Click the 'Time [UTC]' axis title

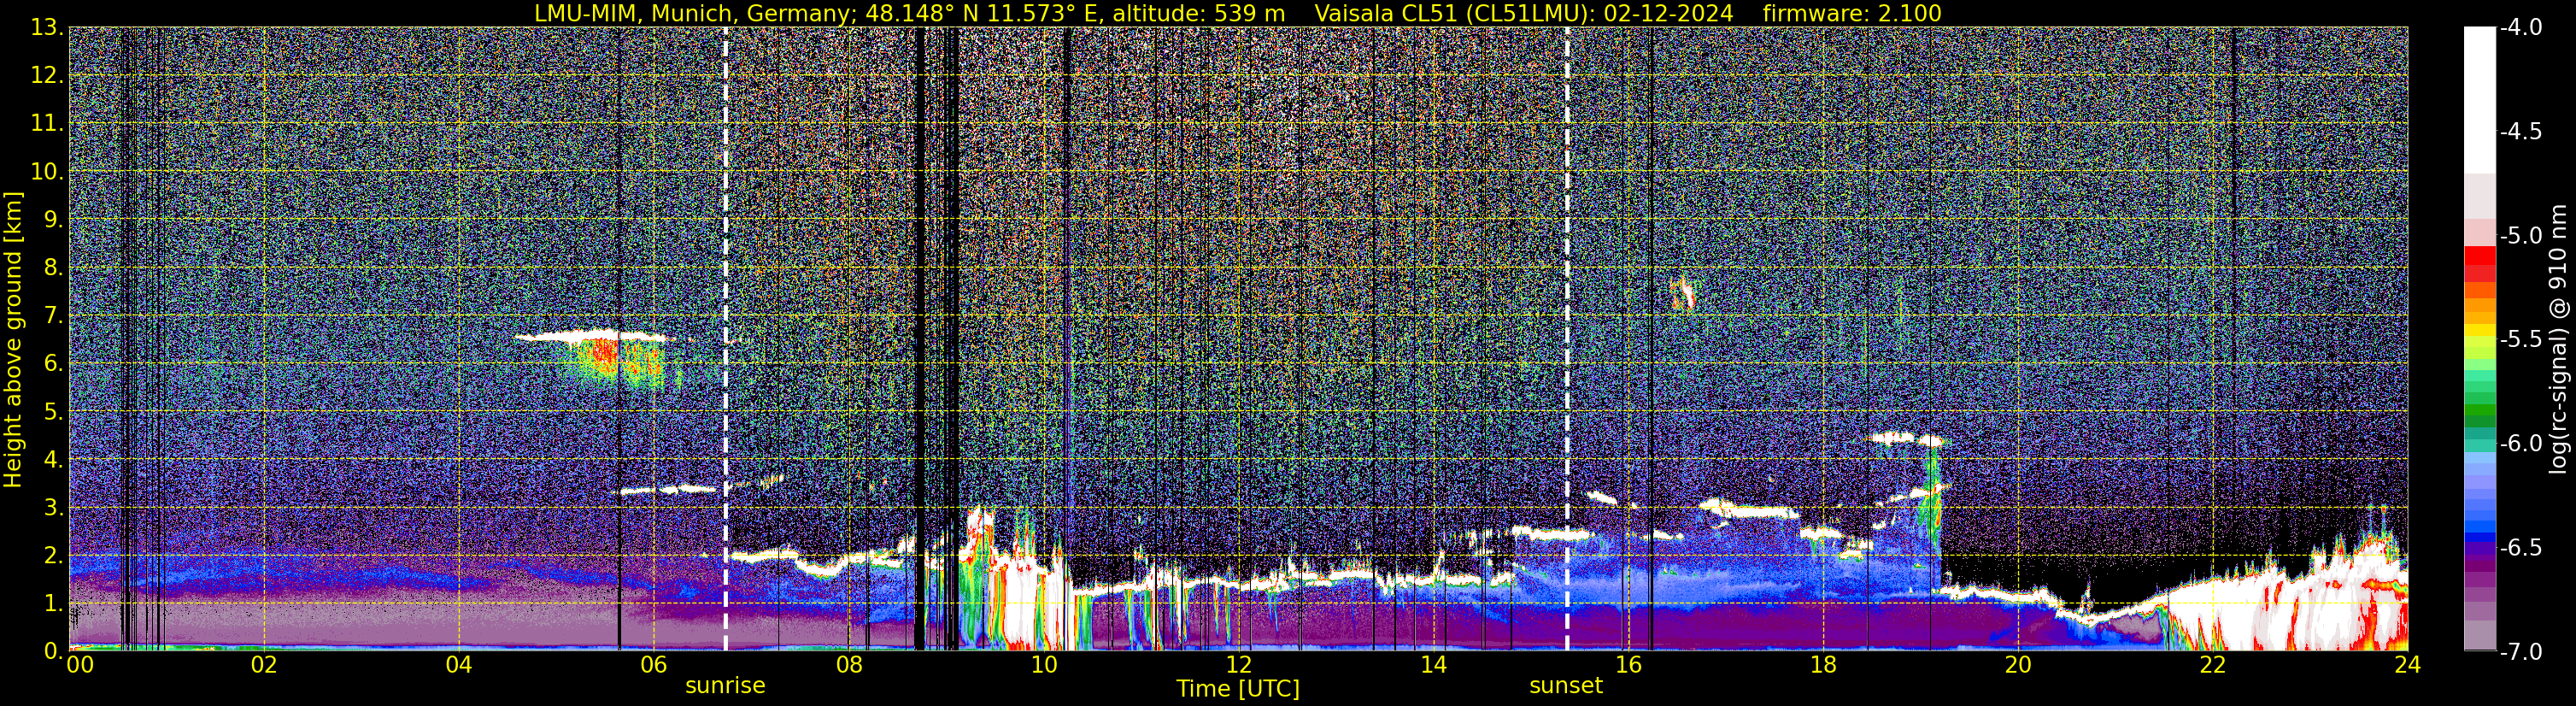click(1238, 689)
